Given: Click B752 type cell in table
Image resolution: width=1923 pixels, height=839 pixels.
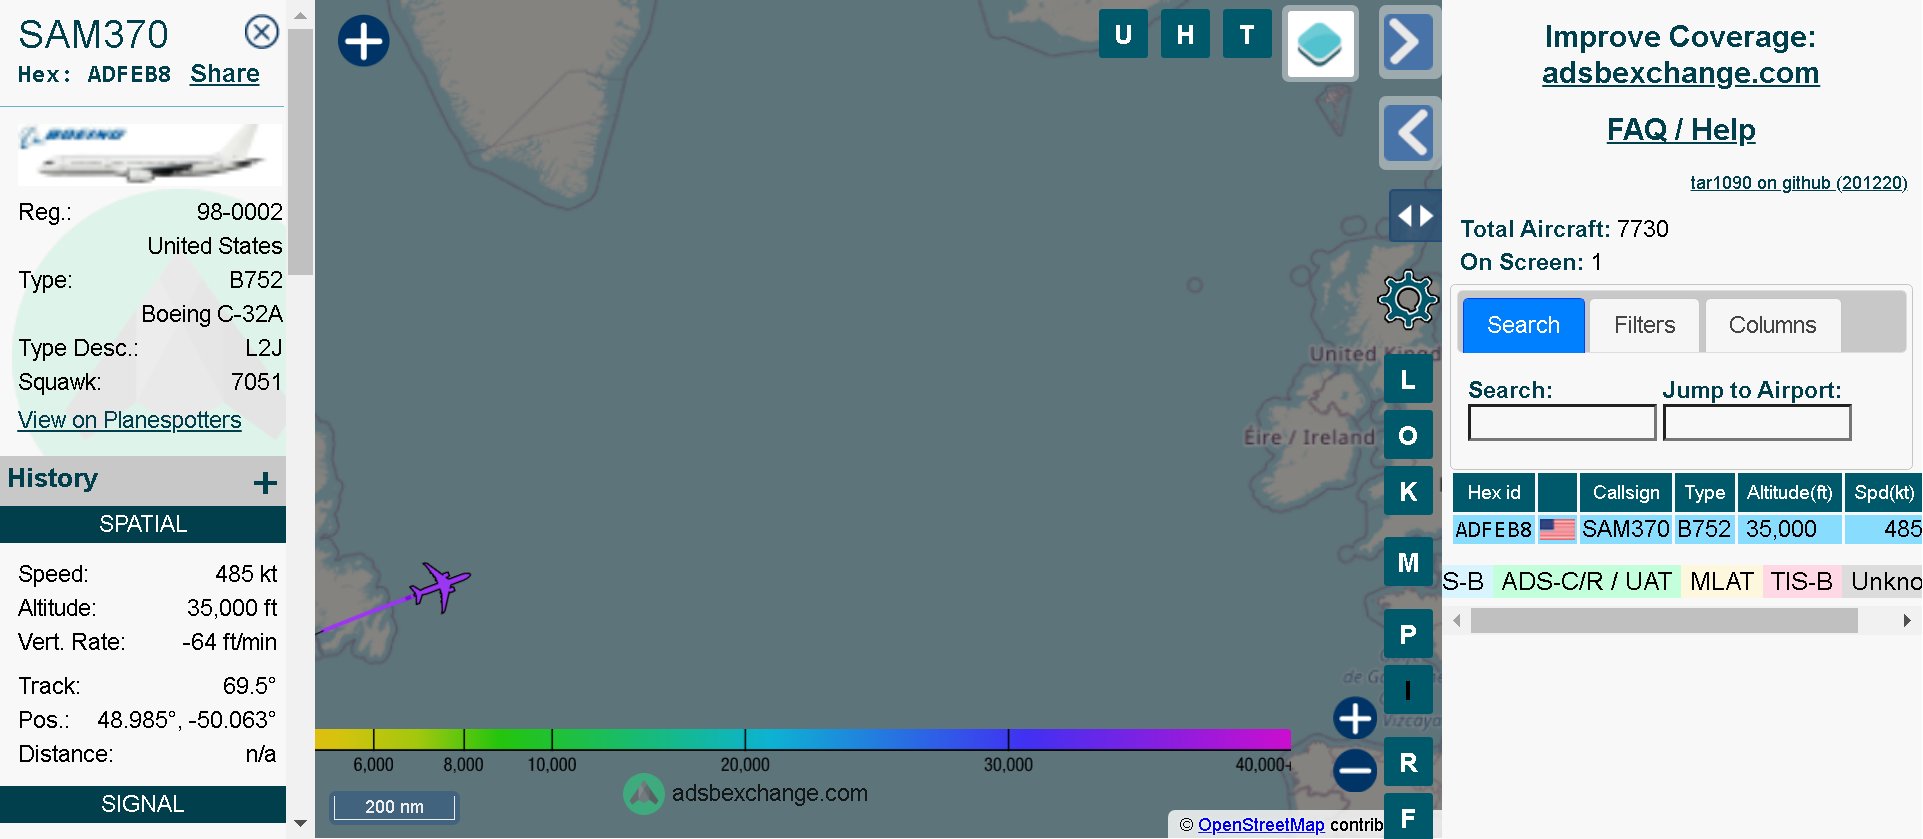Looking at the screenshot, I should (x=1705, y=529).
